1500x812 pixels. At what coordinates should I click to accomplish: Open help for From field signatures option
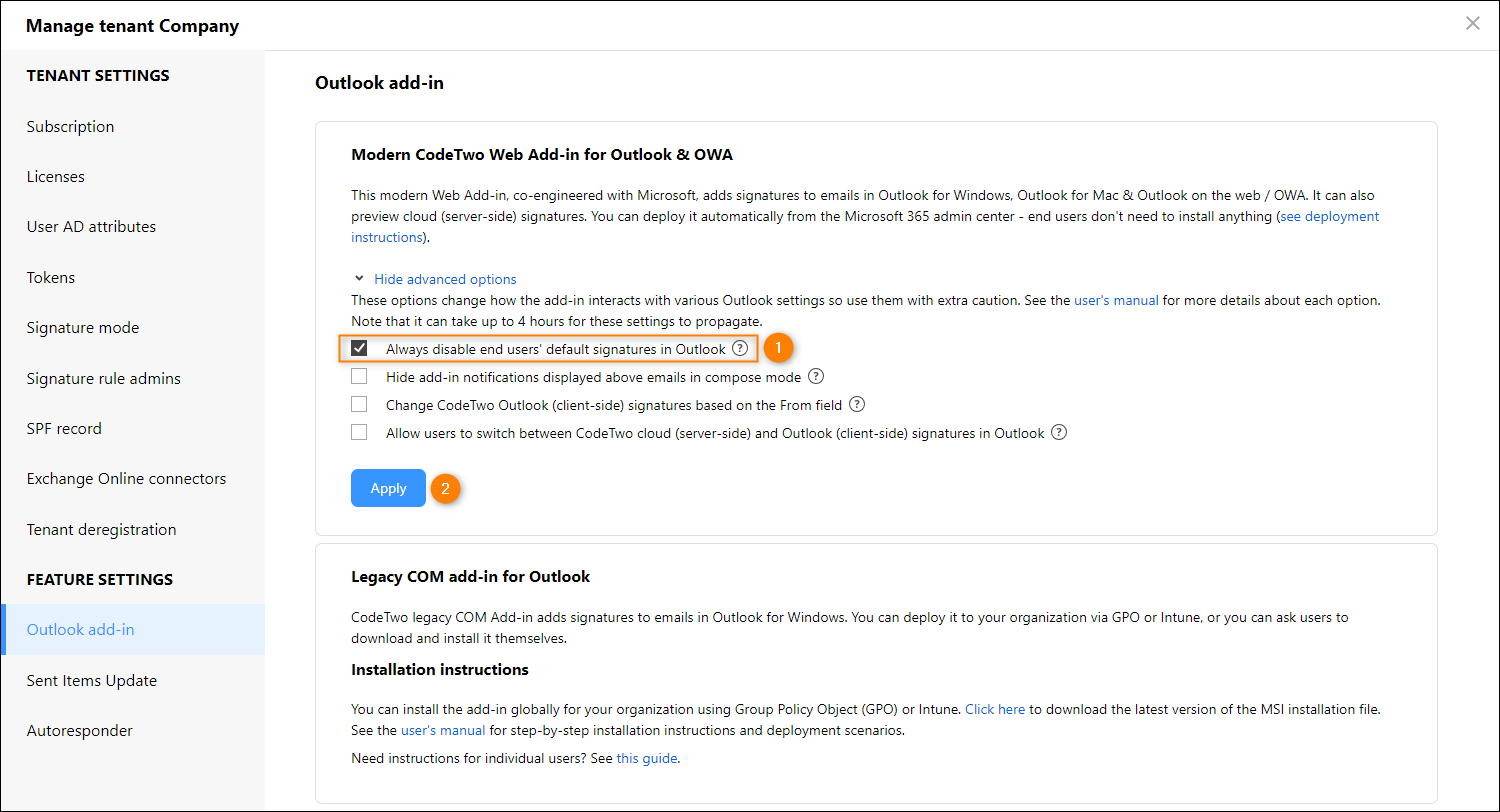coord(856,405)
